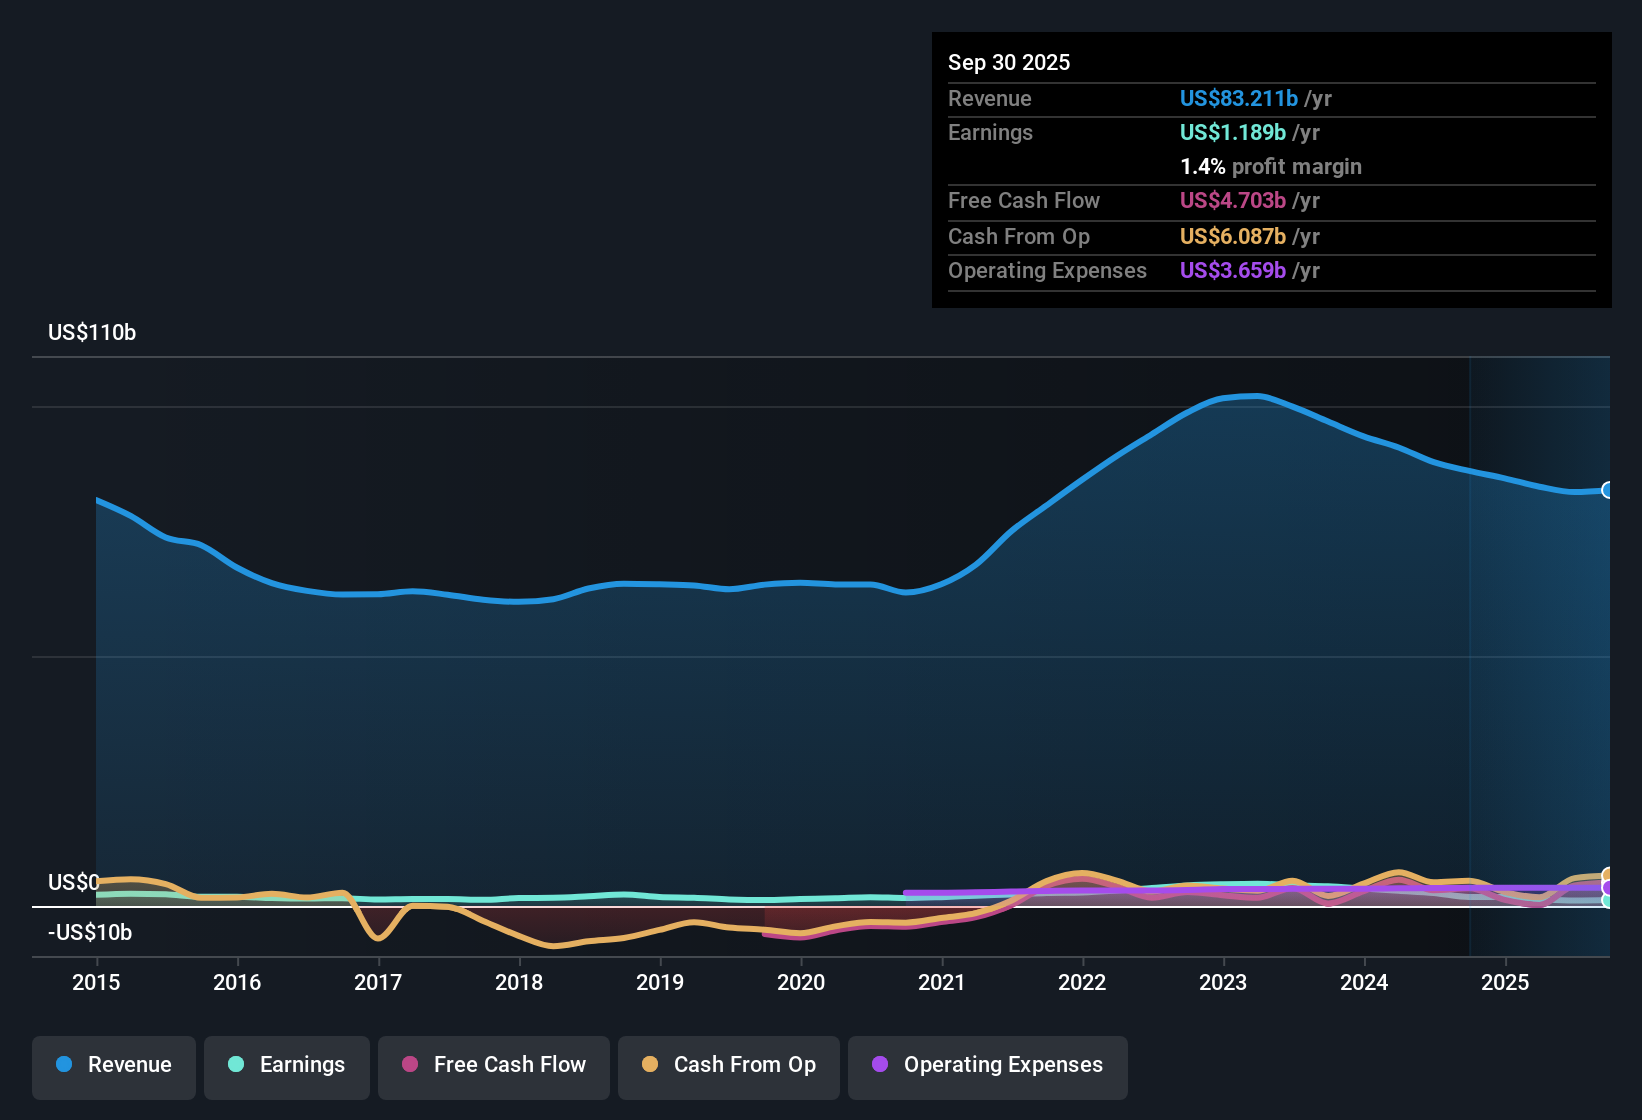Click the 1.4% profit margin text
The width and height of the screenshot is (1642, 1120).
click(x=1271, y=166)
